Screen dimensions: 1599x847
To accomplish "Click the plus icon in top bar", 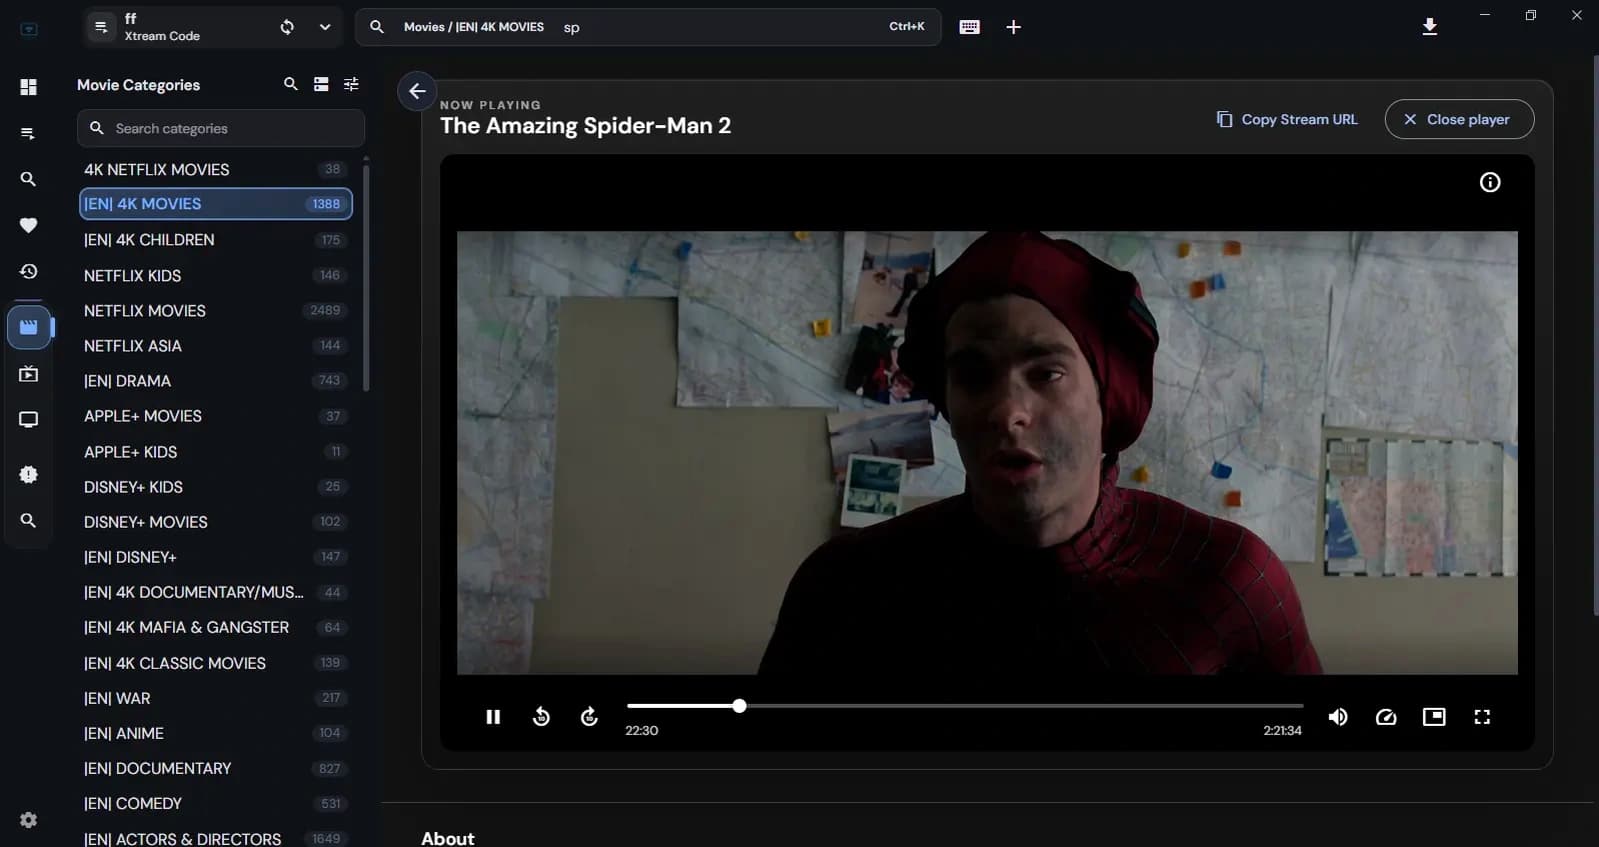I will point(1013,27).
